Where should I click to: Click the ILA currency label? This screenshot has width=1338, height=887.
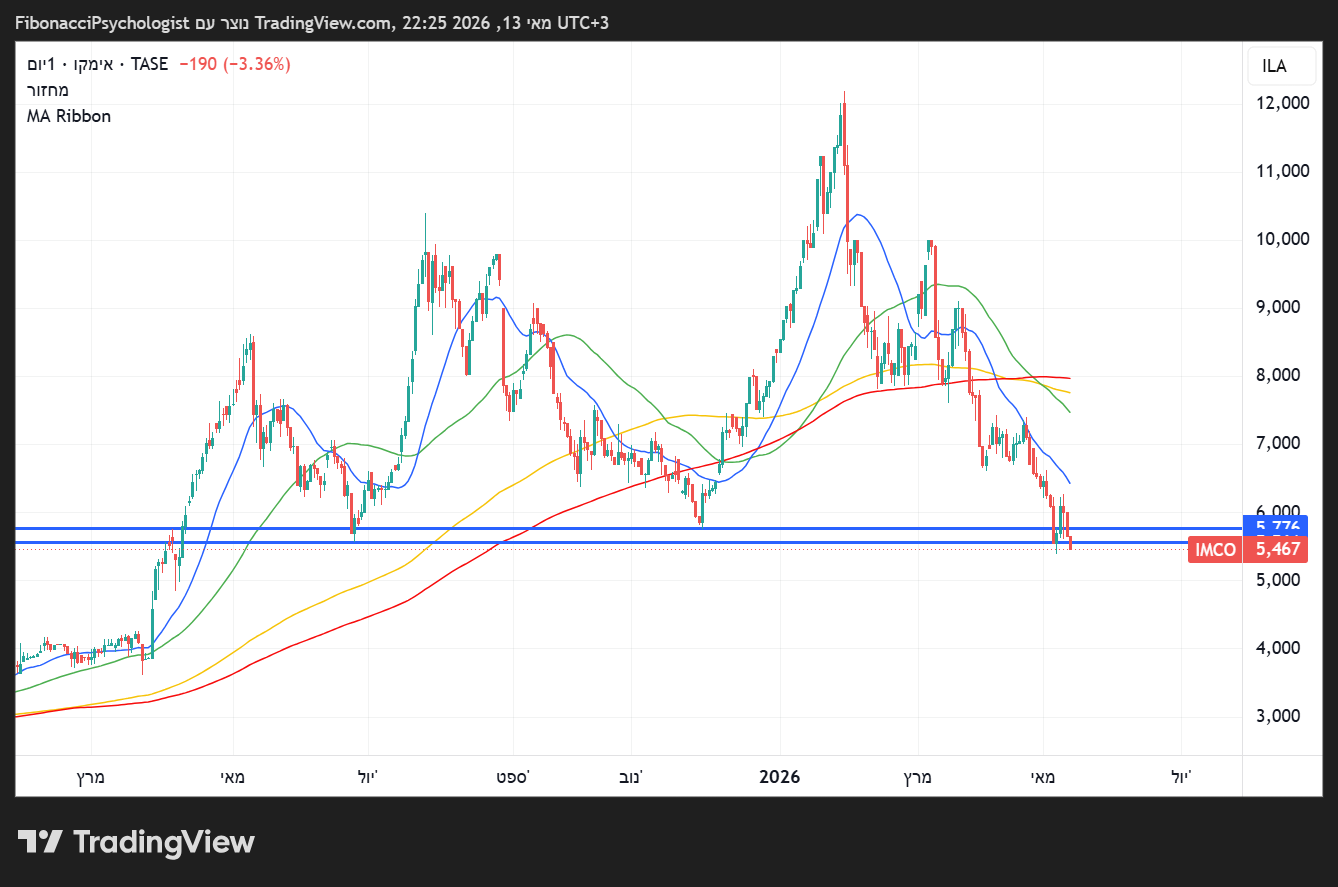1274,67
